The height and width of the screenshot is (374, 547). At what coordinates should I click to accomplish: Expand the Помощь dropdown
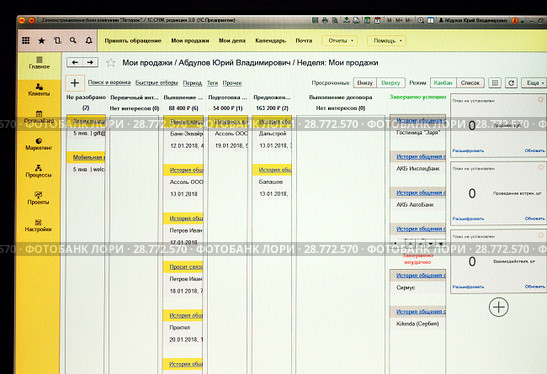pyautogui.click(x=387, y=40)
